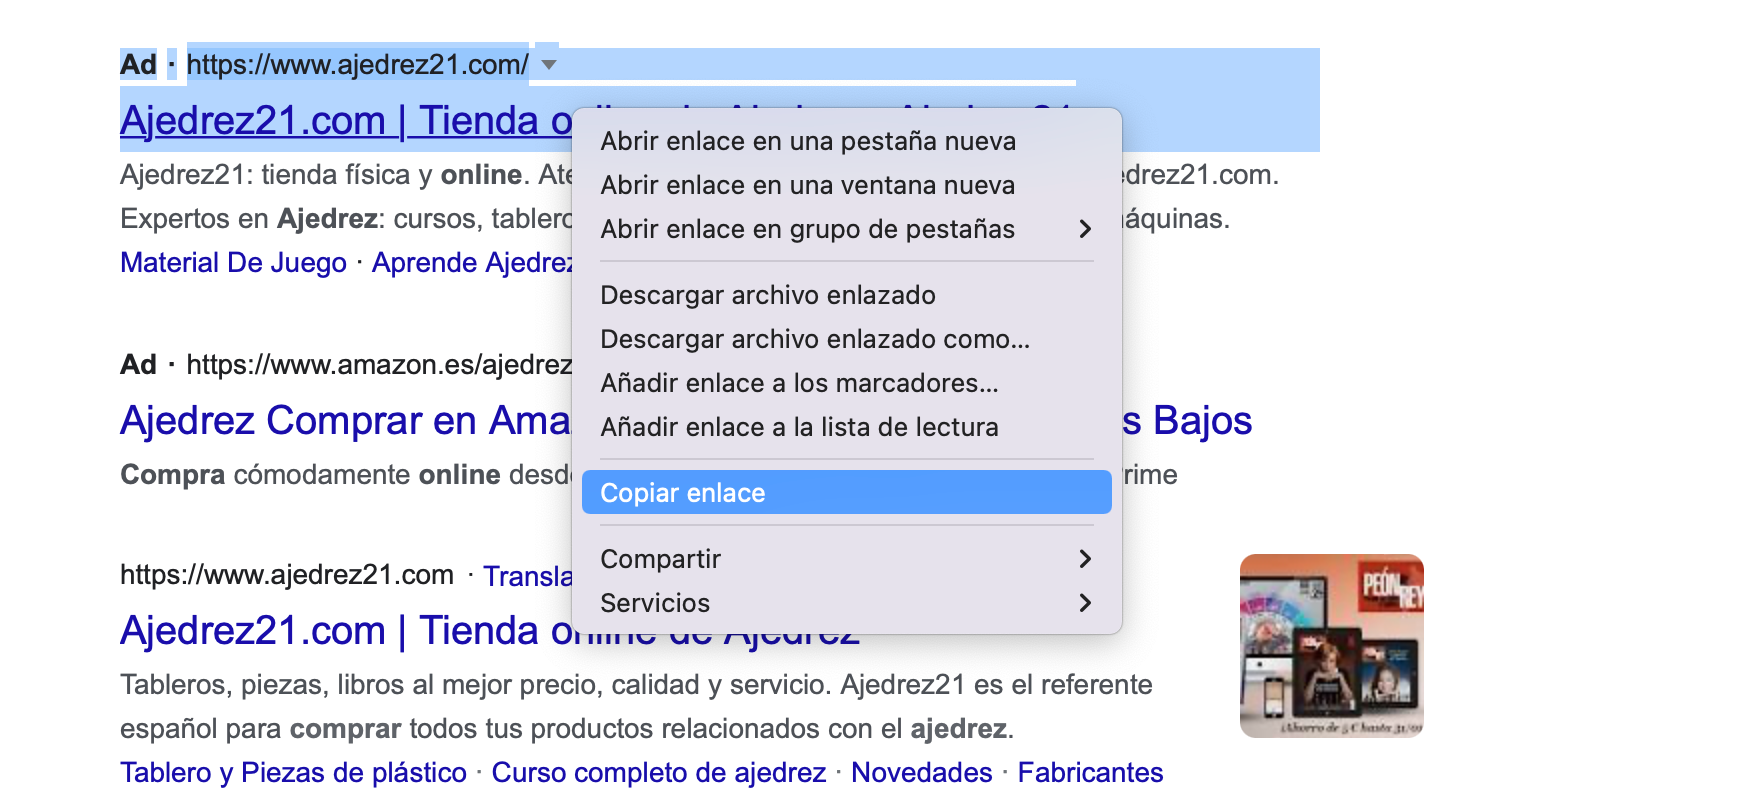The height and width of the screenshot is (808, 1748).
Task: Open the 'Novedades' sitelink
Action: click(922, 773)
